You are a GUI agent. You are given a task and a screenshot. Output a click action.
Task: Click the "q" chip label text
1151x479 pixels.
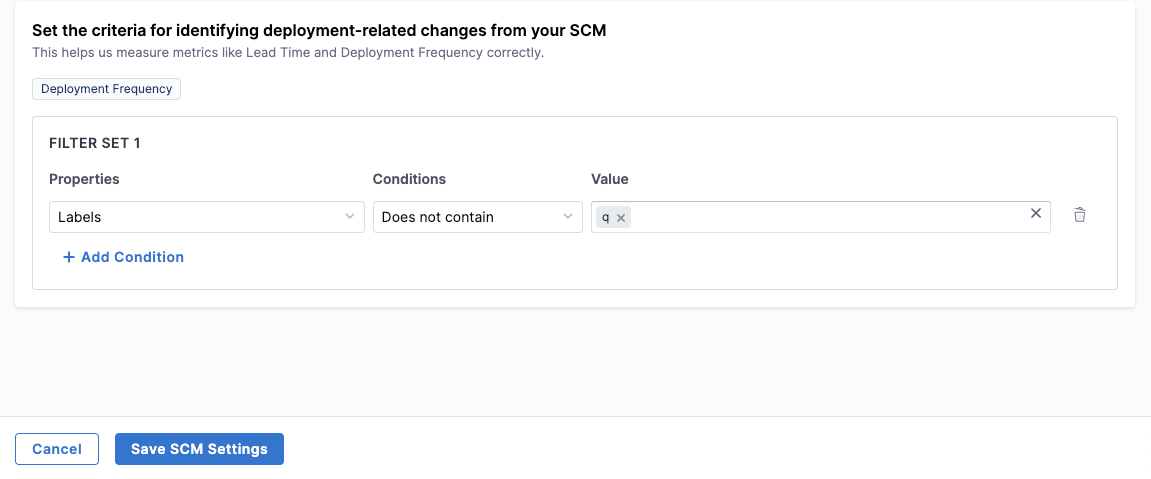pos(606,218)
